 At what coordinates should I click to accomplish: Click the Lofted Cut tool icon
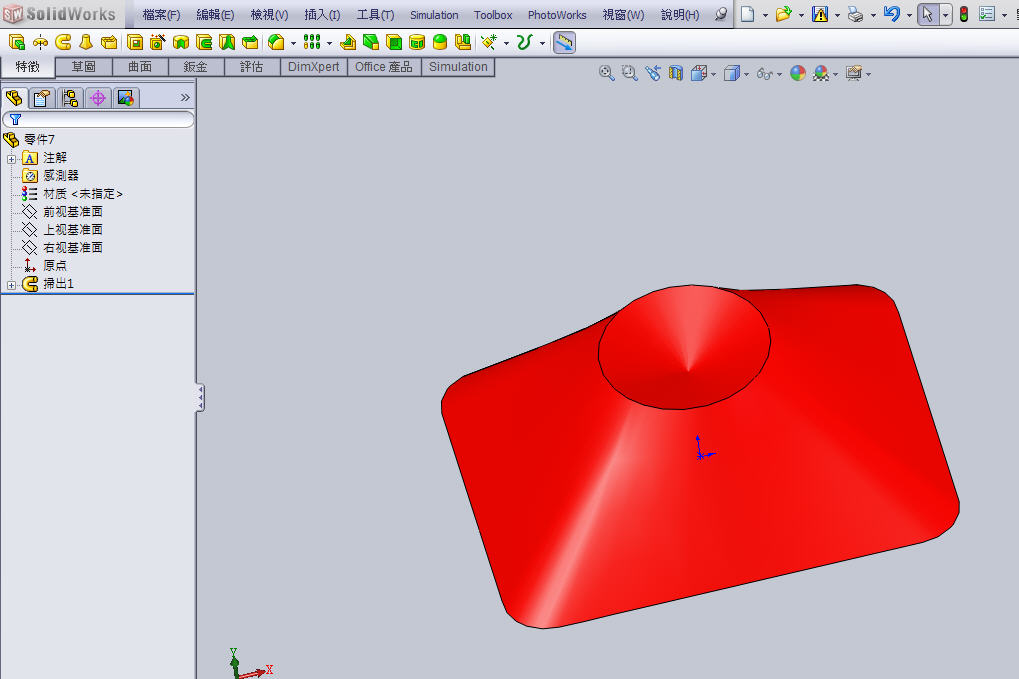click(x=227, y=43)
